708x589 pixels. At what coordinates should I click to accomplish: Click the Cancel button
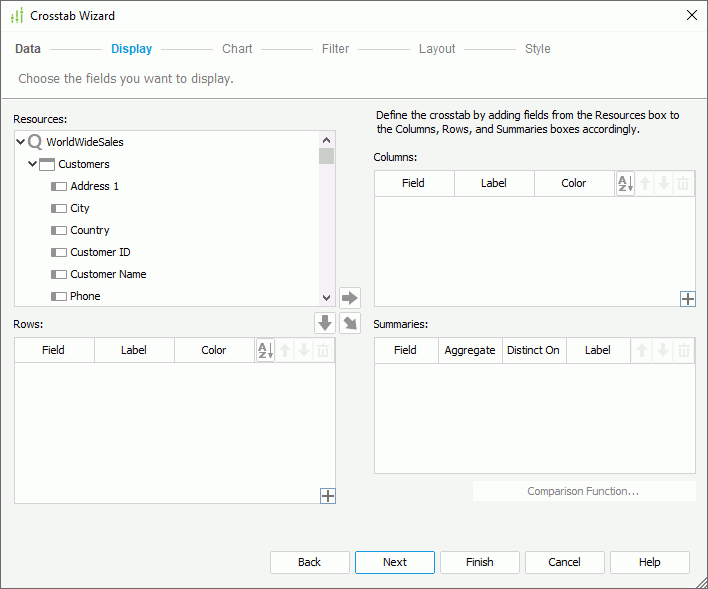564,562
